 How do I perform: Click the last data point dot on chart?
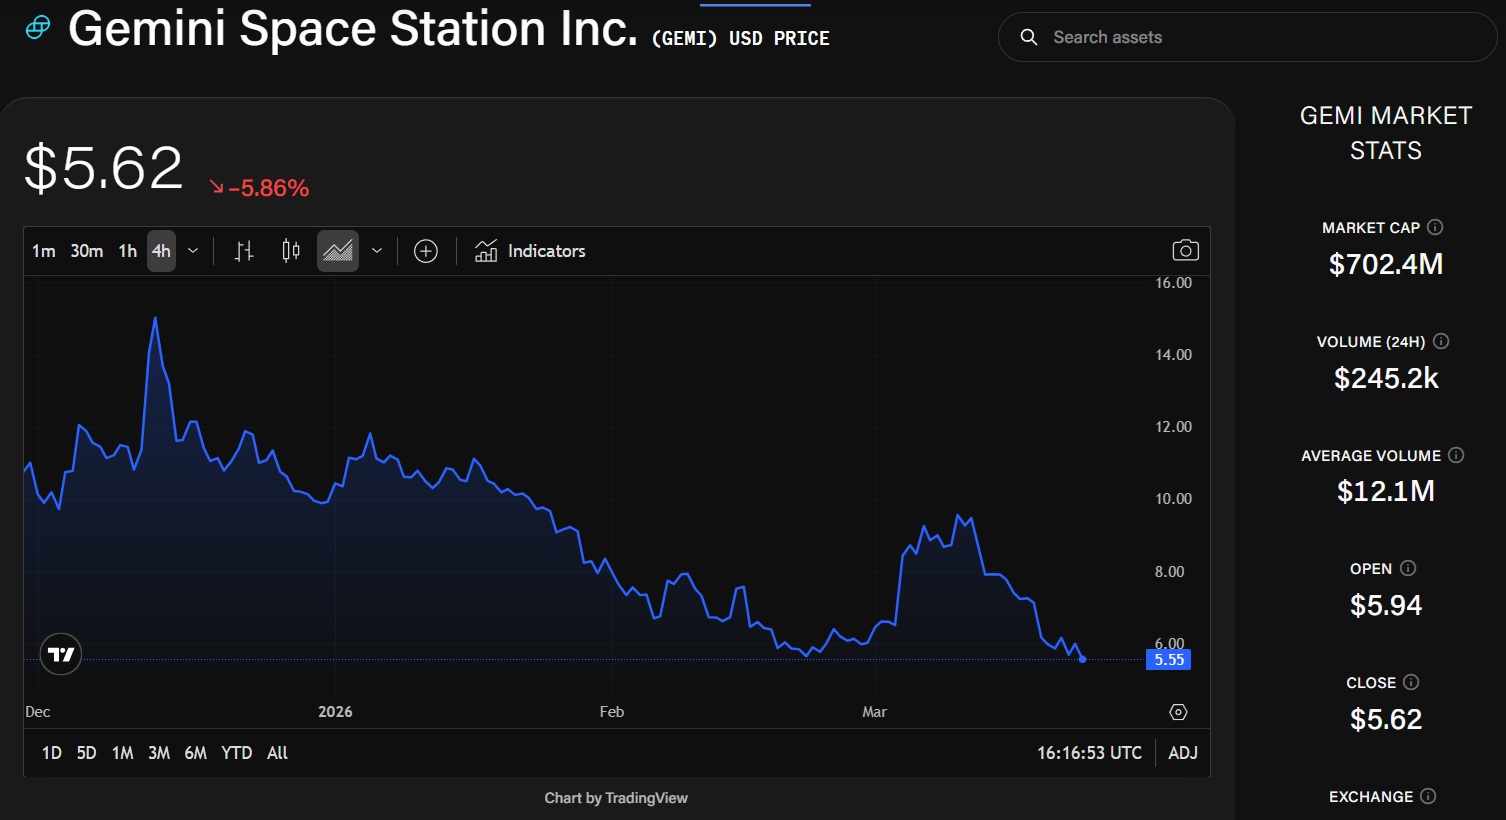point(1083,659)
